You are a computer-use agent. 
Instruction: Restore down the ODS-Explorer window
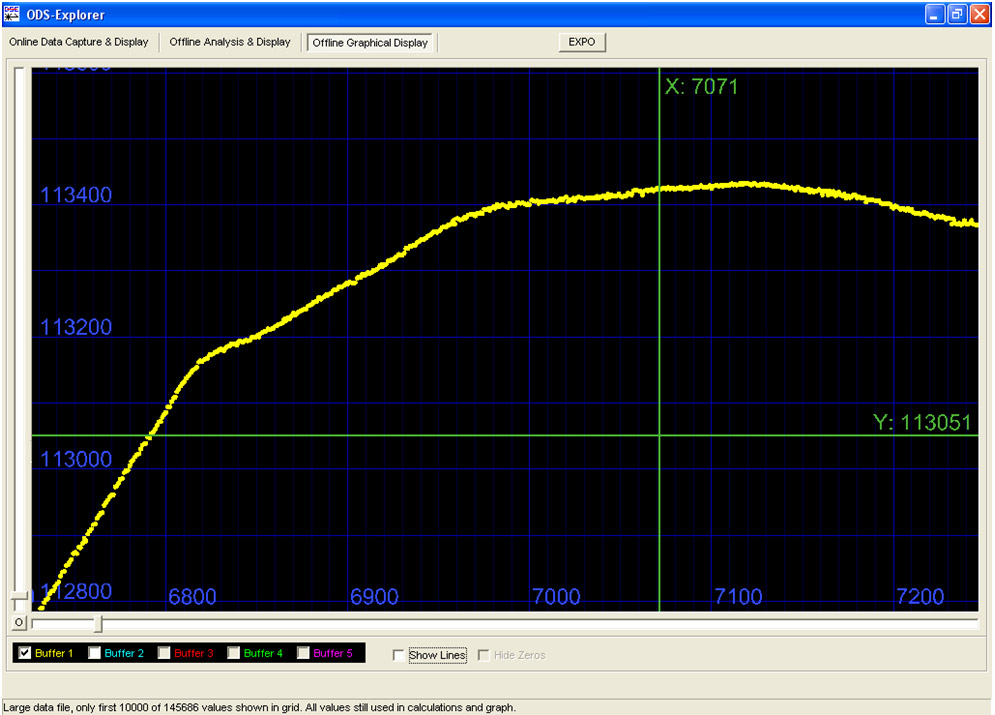click(x=956, y=14)
